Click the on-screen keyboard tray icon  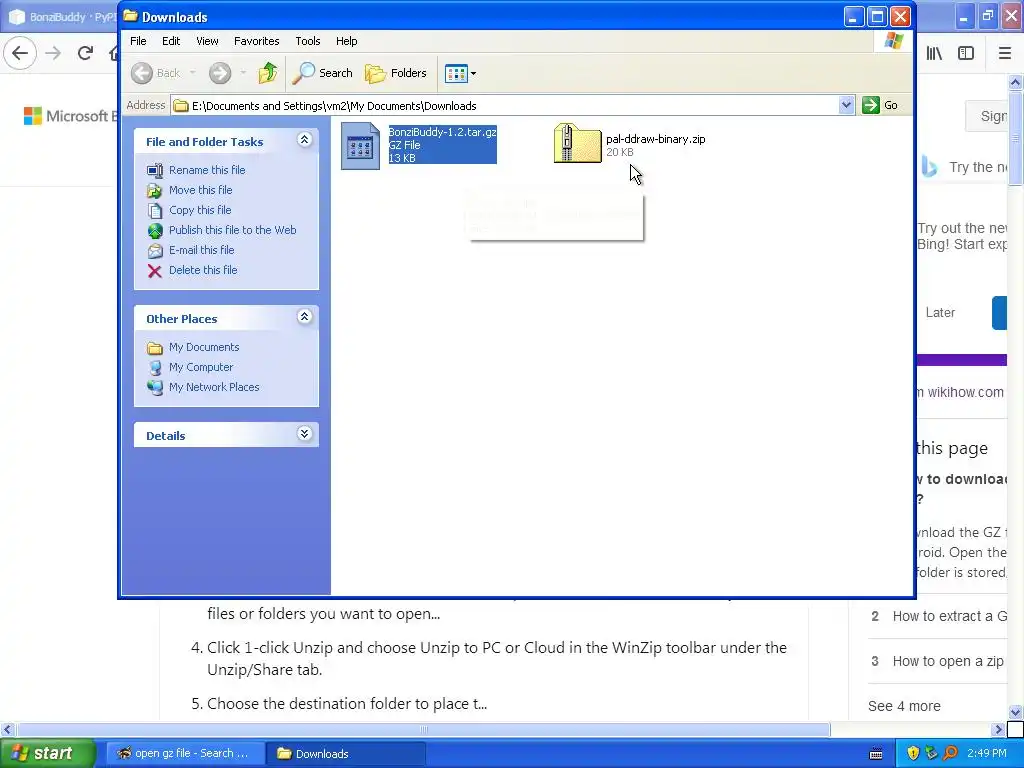tap(876, 754)
